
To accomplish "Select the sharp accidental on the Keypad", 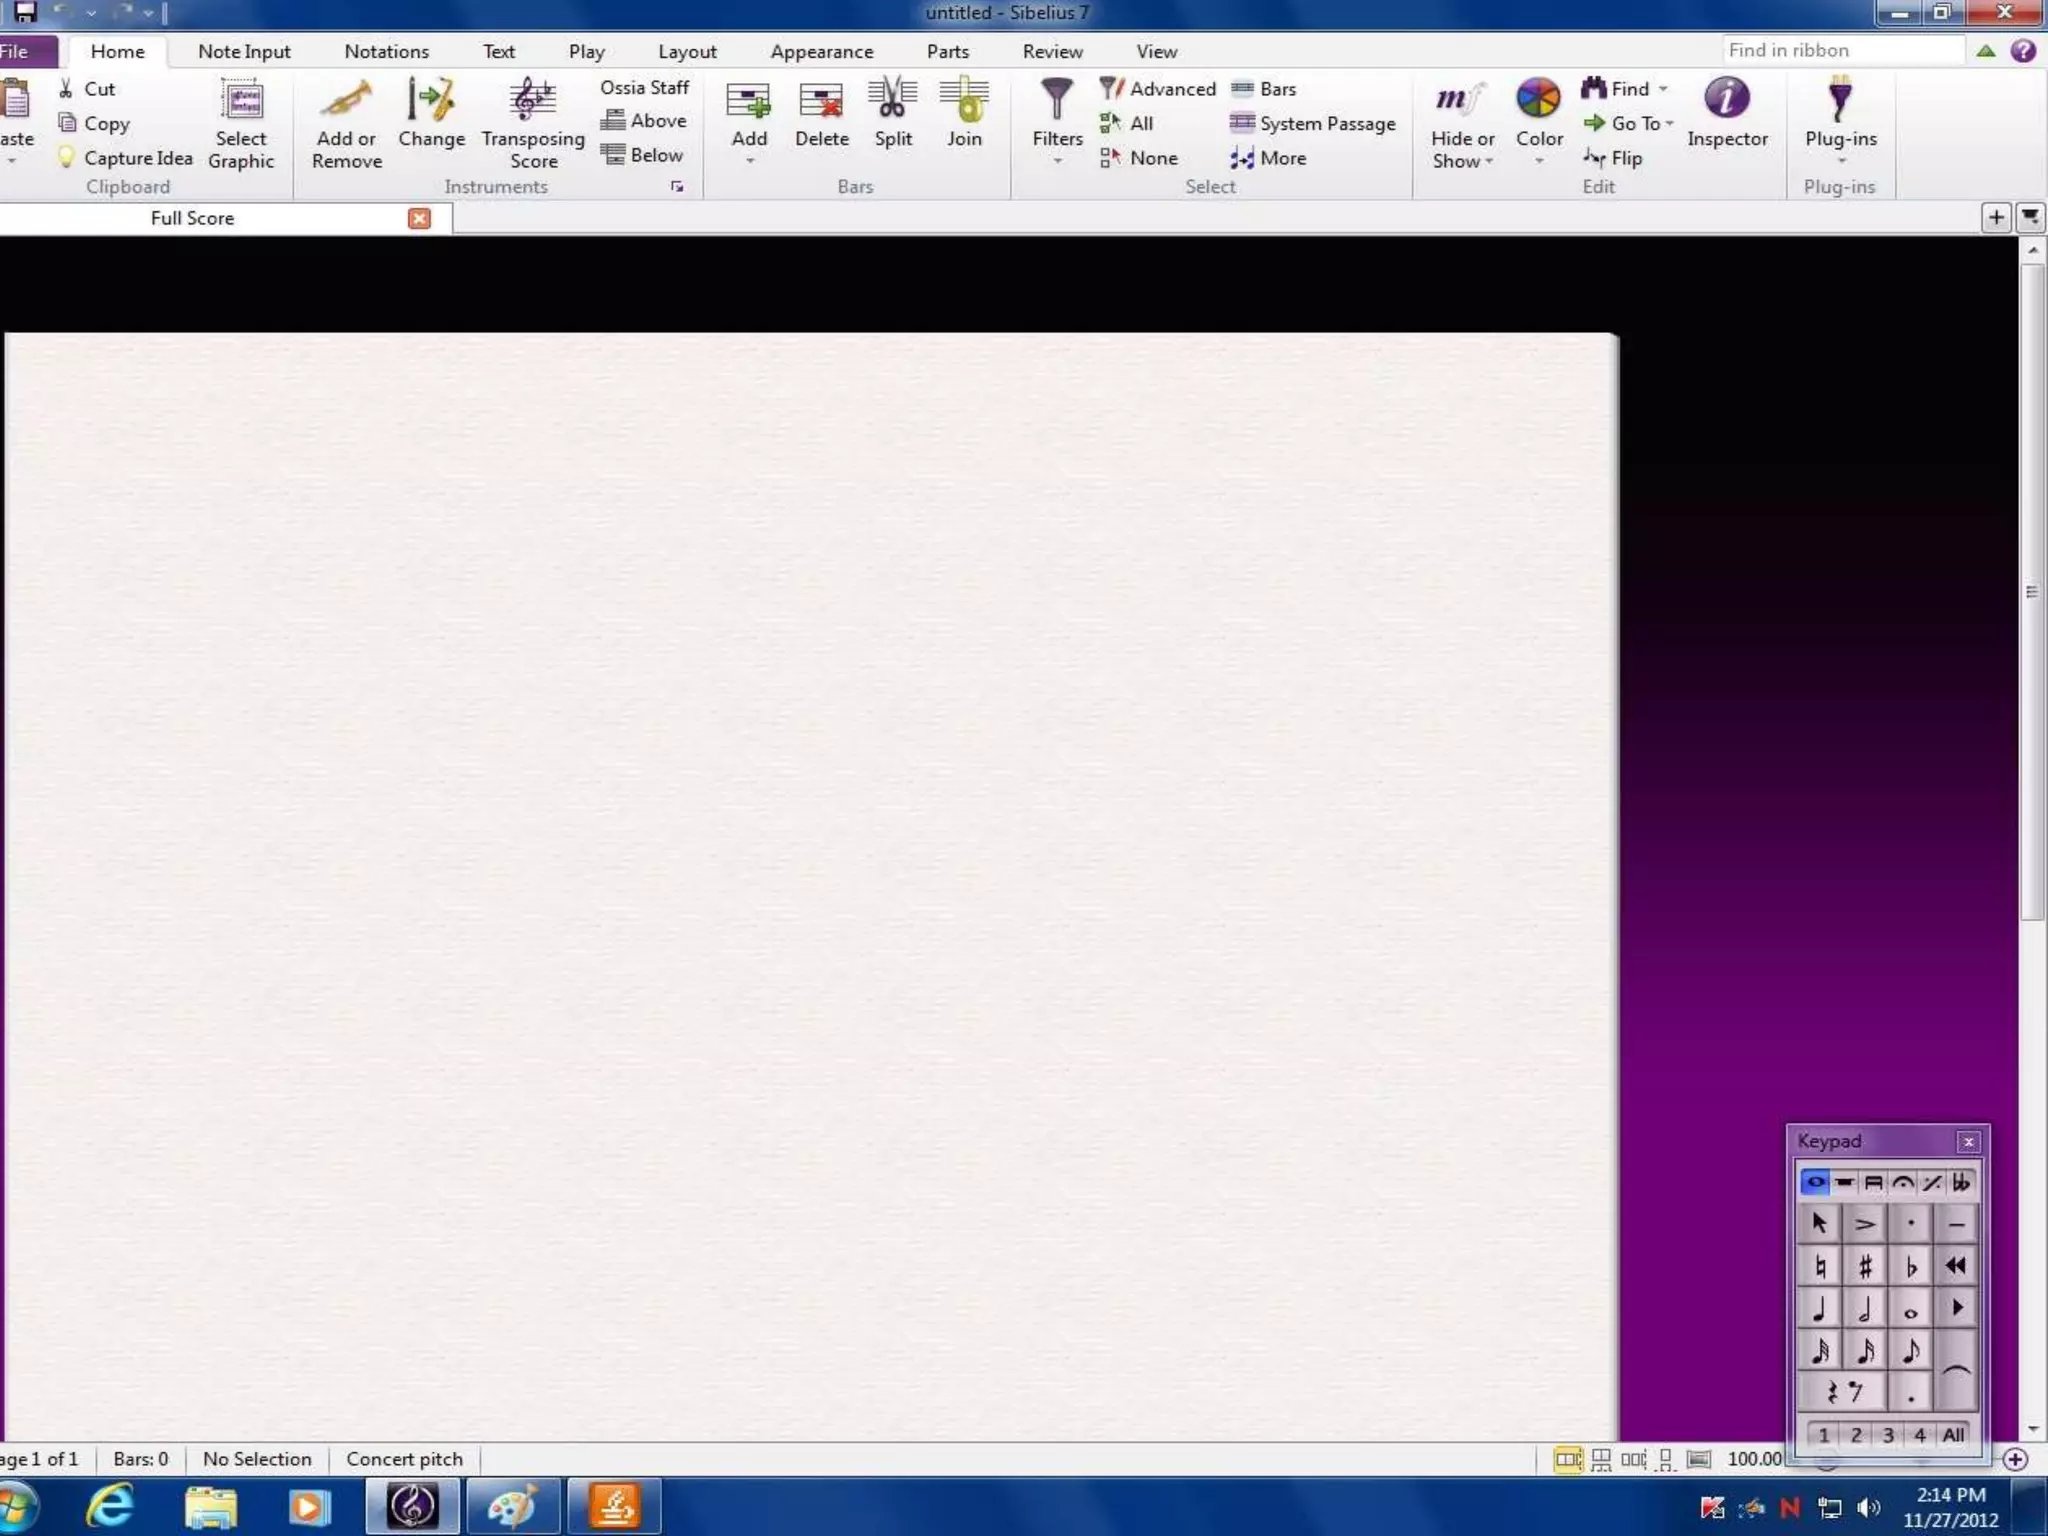I will click(x=1864, y=1267).
